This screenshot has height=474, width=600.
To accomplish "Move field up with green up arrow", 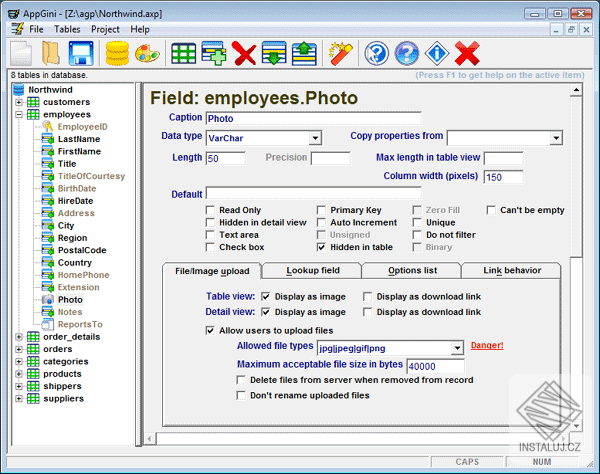I will [304, 53].
